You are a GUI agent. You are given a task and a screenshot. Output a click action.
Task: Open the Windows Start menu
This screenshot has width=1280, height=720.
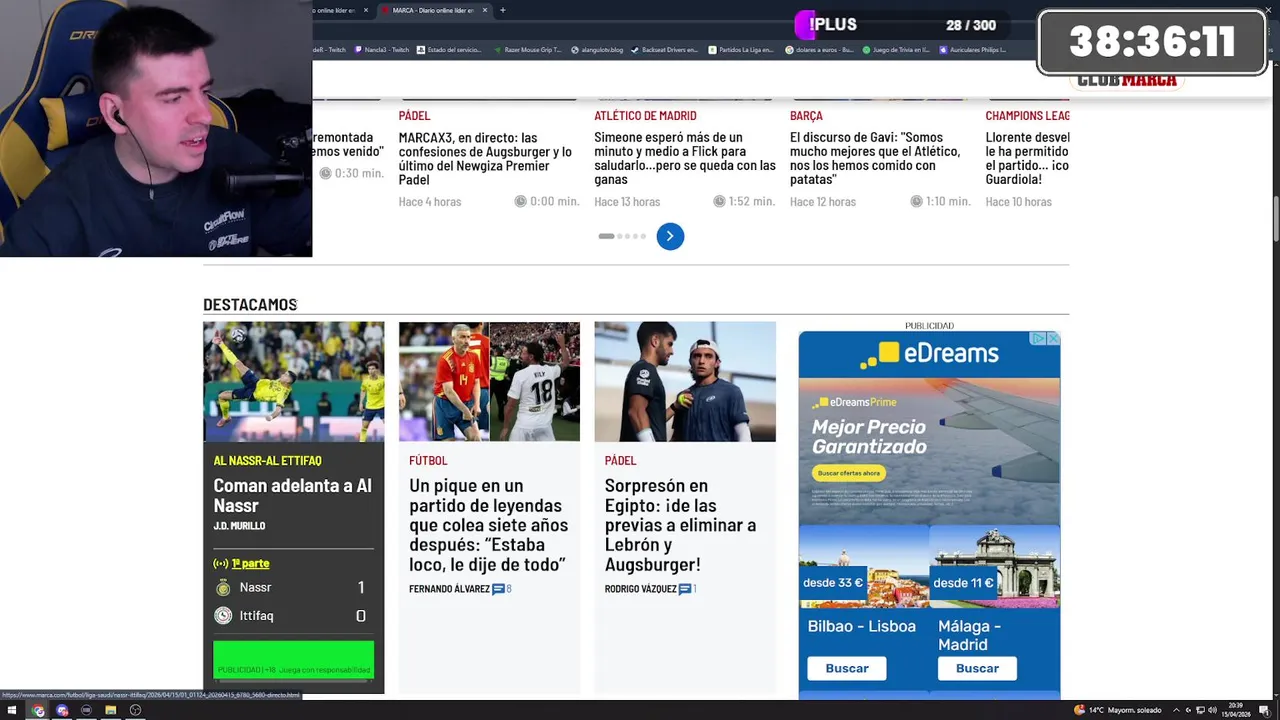tap(13, 710)
